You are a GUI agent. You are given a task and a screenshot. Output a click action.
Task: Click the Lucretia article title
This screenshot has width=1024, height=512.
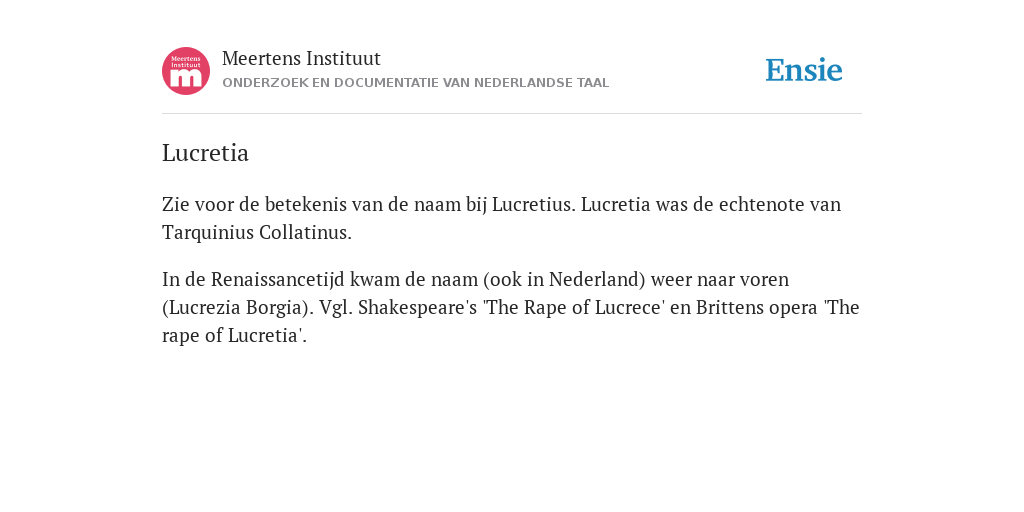[x=205, y=153]
